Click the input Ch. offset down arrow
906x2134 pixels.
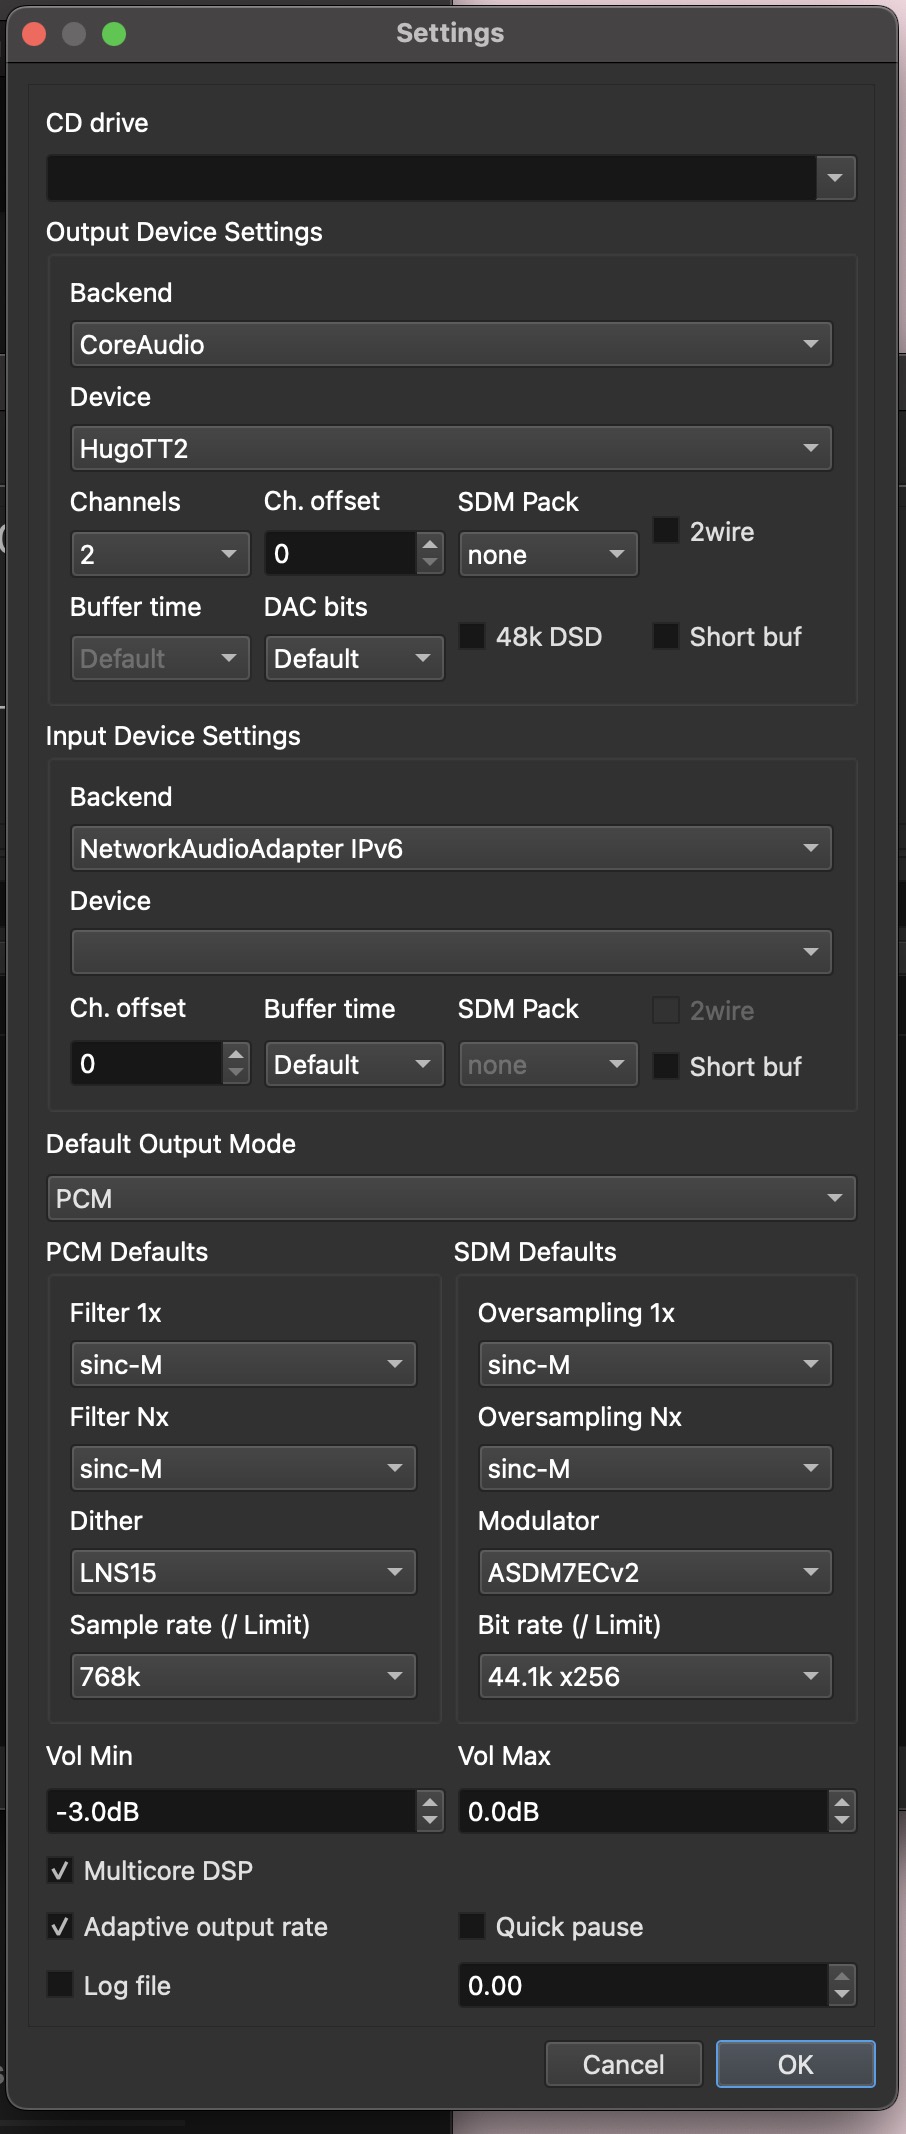pyautogui.click(x=236, y=1073)
